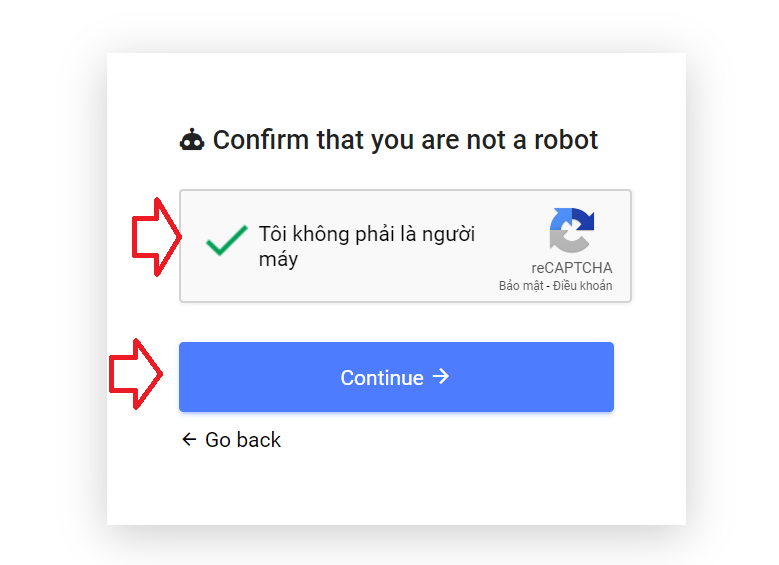This screenshot has height=565, width=779.
Task: Click the dash between Bảo mật and Điều khoản
Action: tap(548, 286)
